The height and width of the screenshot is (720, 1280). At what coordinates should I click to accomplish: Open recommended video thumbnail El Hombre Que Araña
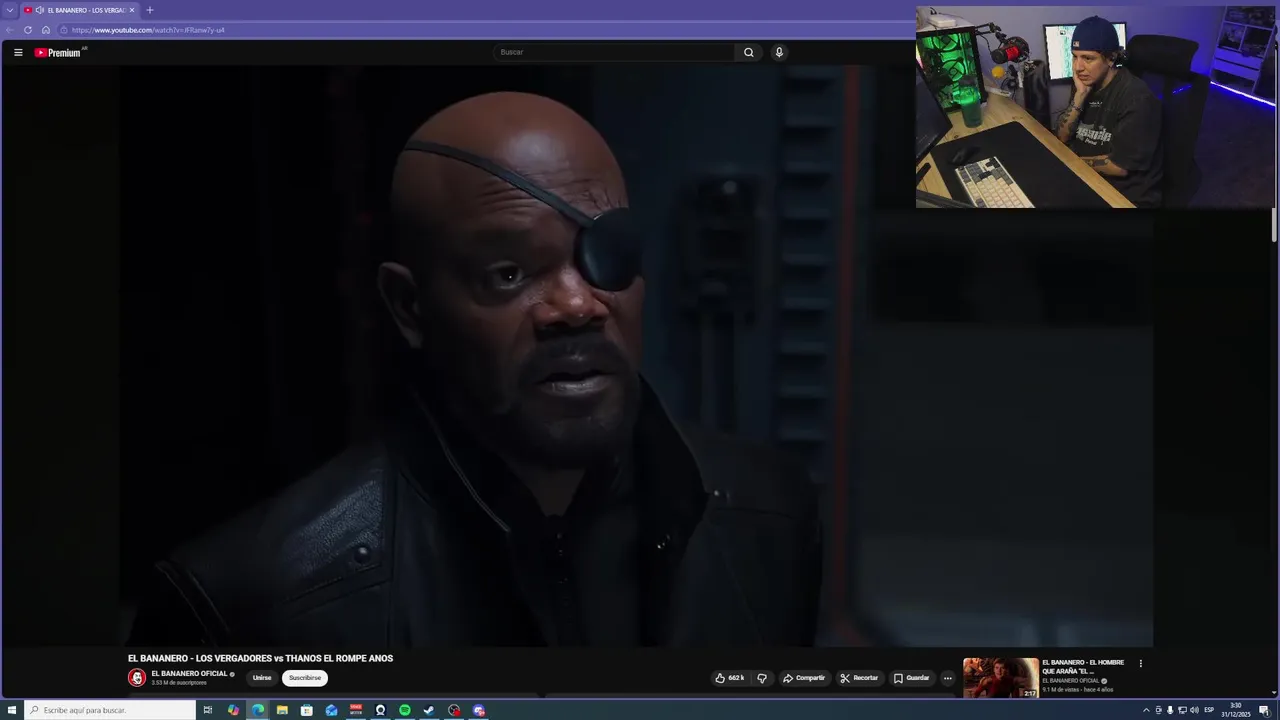click(x=1001, y=678)
